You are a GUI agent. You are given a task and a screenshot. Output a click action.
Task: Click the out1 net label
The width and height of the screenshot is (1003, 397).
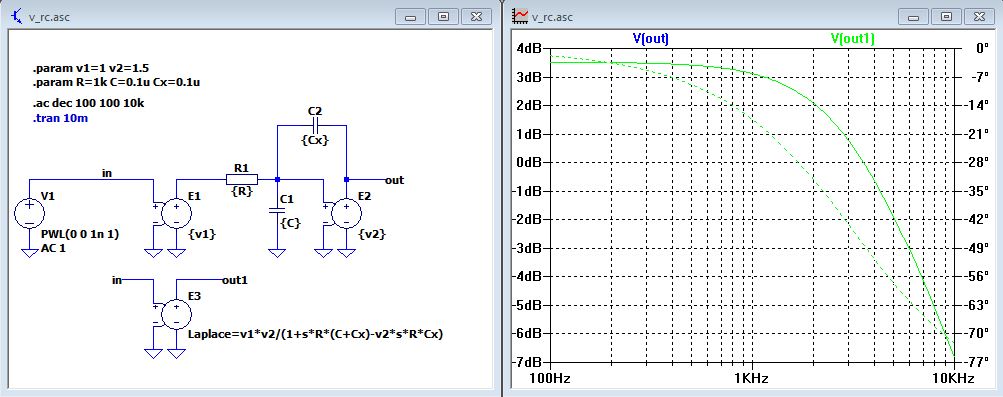pyautogui.click(x=234, y=280)
